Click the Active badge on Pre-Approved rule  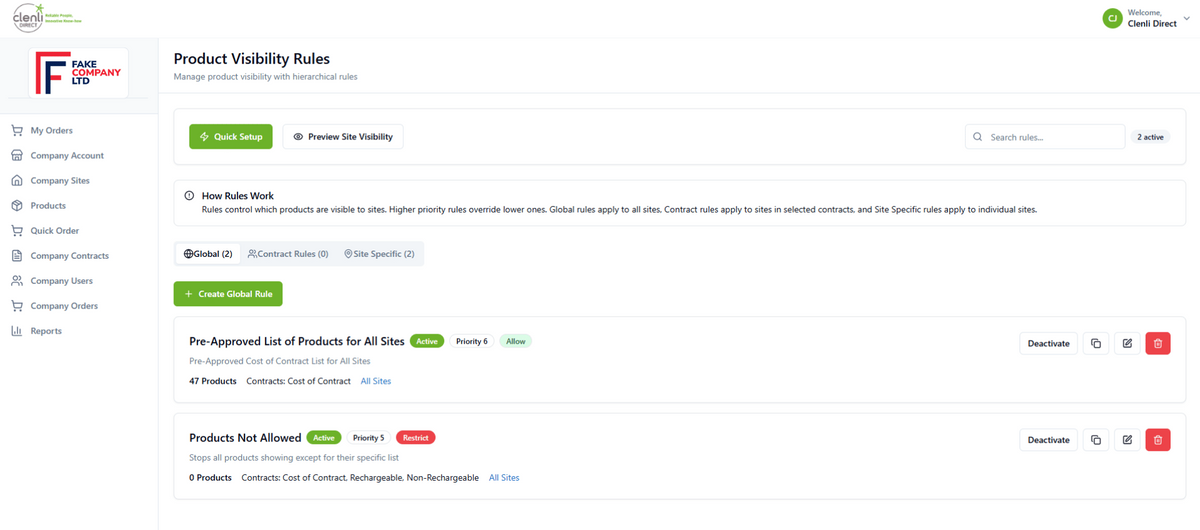[427, 341]
